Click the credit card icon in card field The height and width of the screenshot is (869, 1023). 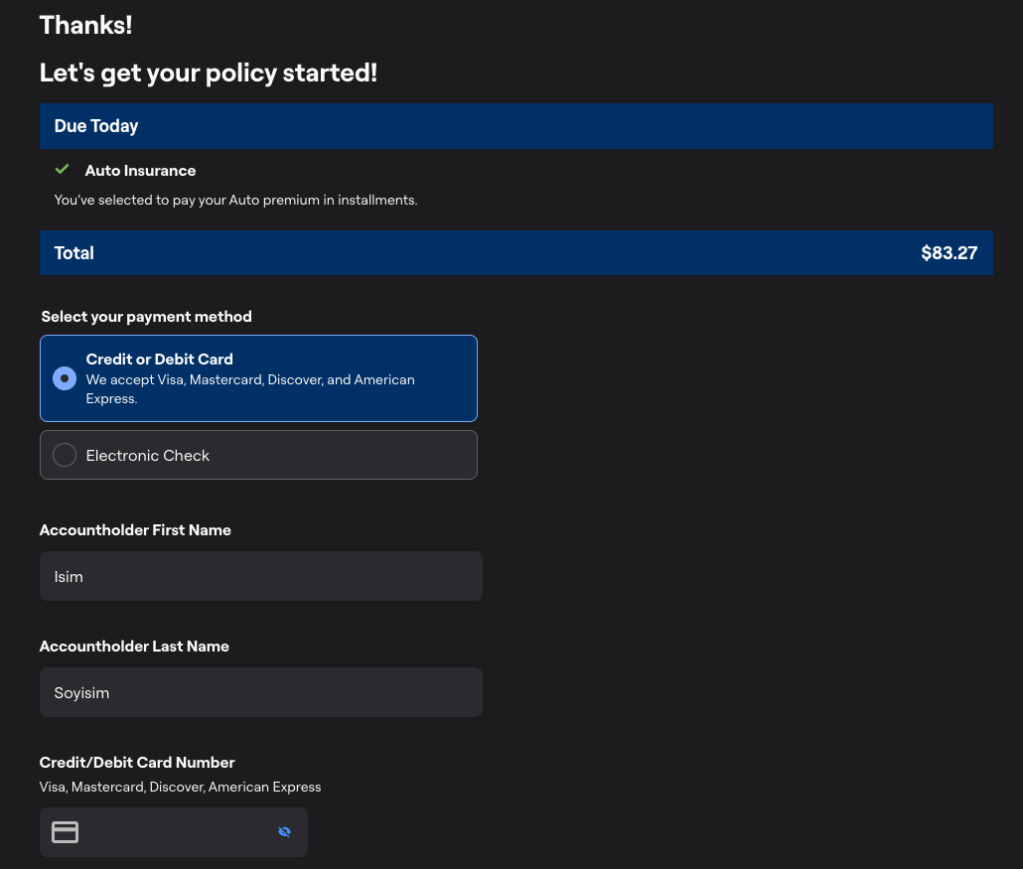(x=65, y=832)
